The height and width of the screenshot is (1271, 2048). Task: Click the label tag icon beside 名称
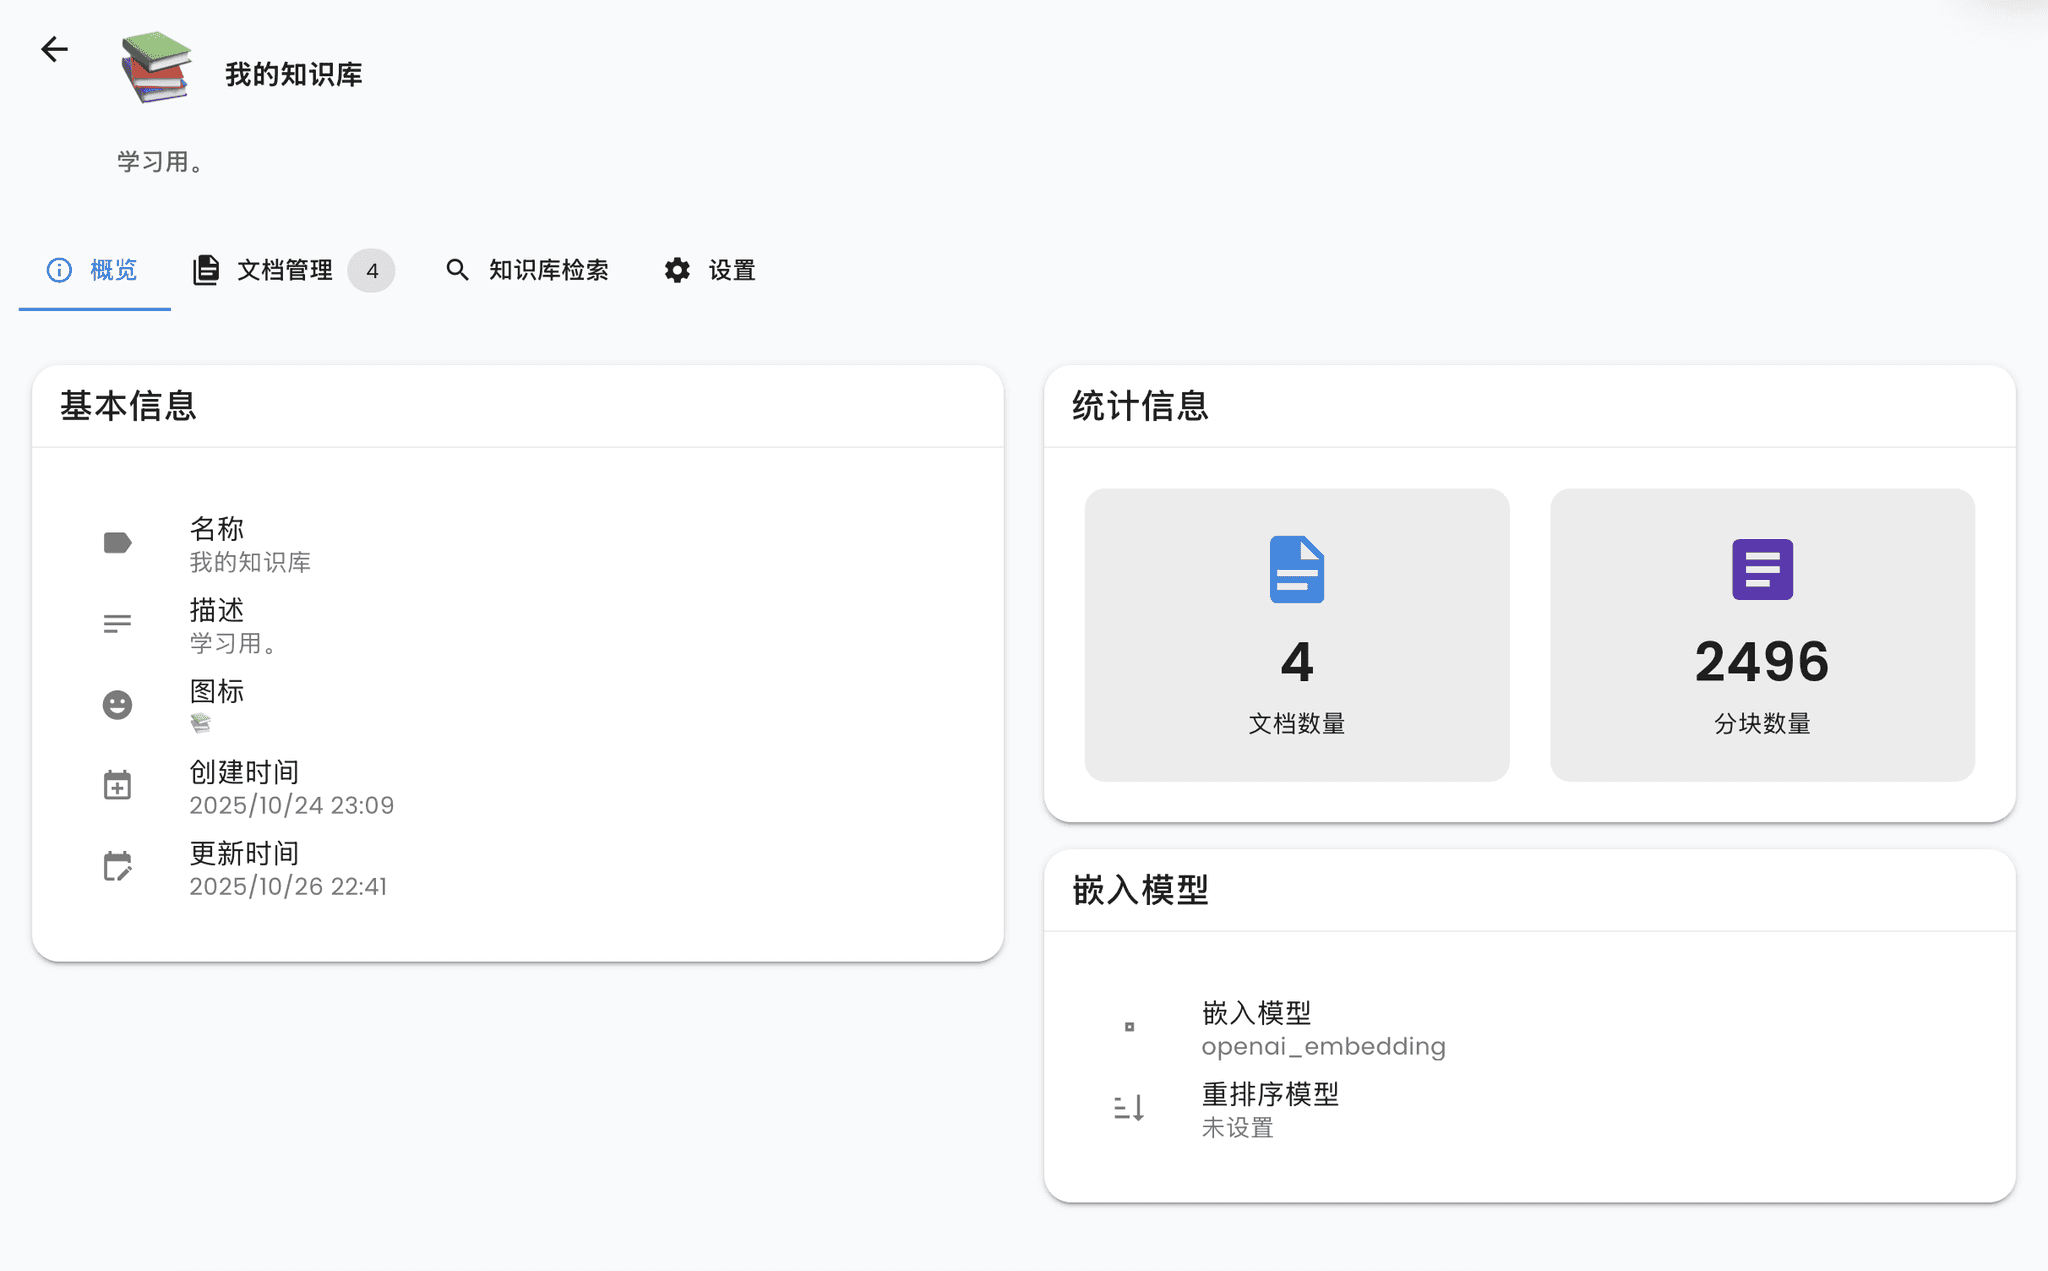[x=117, y=543]
